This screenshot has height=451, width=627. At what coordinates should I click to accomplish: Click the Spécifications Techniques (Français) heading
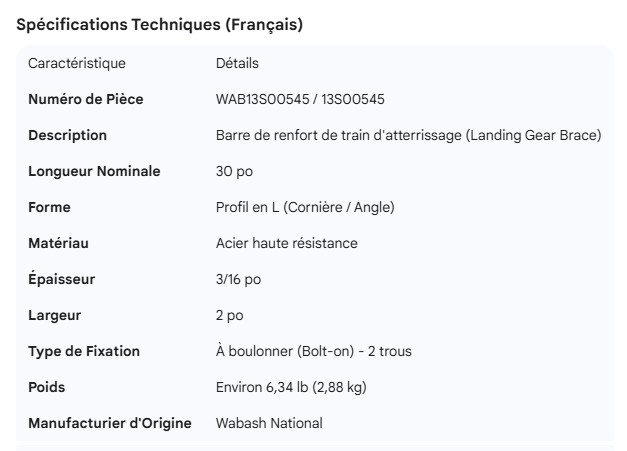click(x=160, y=25)
